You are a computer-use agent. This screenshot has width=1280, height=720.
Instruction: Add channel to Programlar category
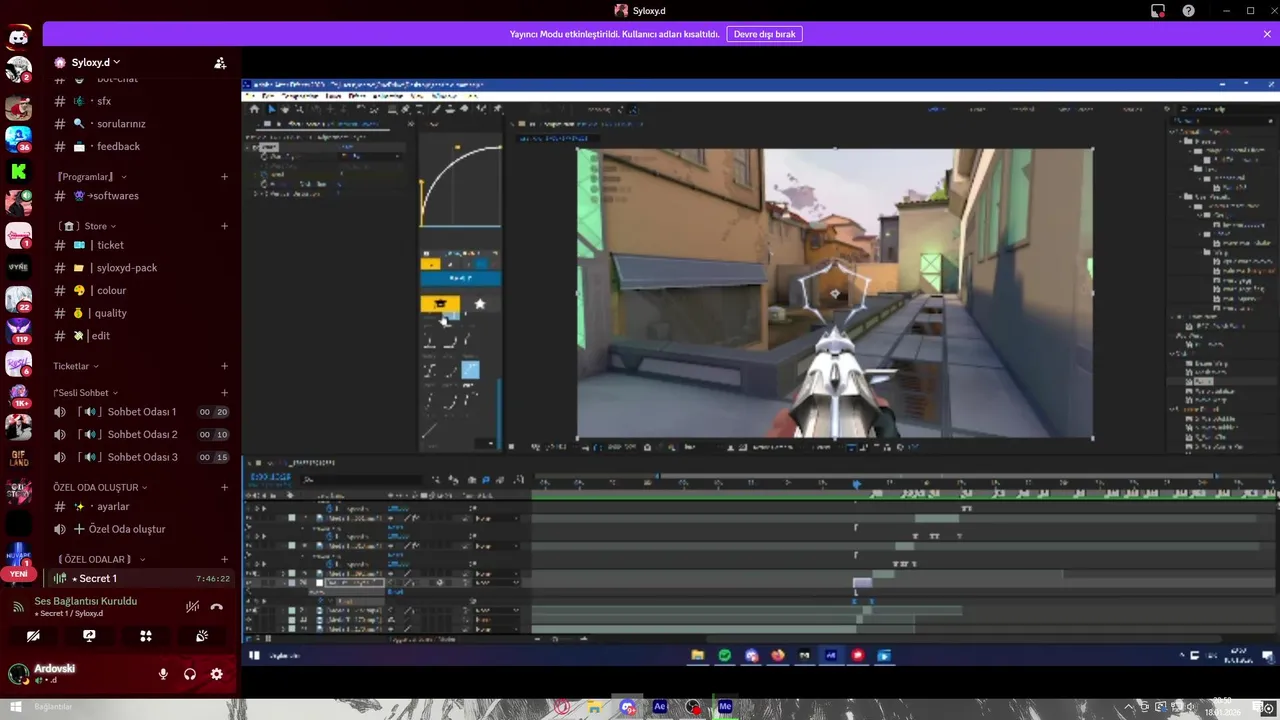coord(224,177)
